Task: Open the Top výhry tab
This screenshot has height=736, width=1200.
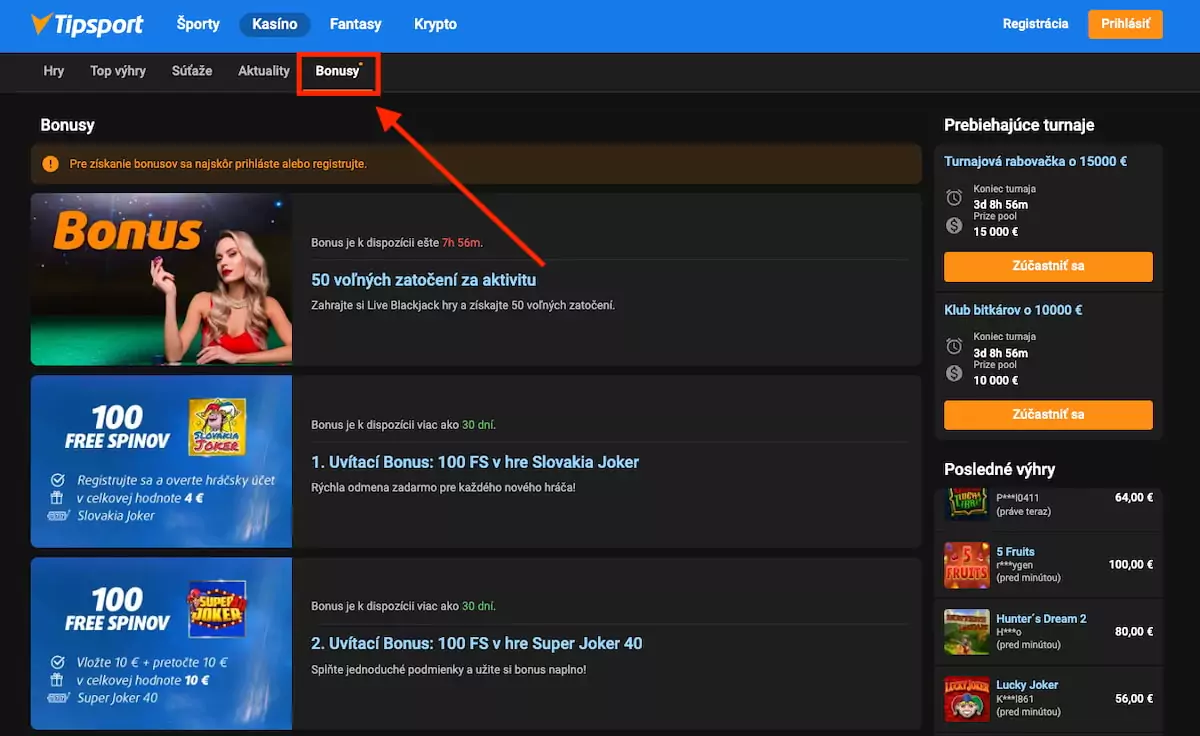Action: [117, 71]
